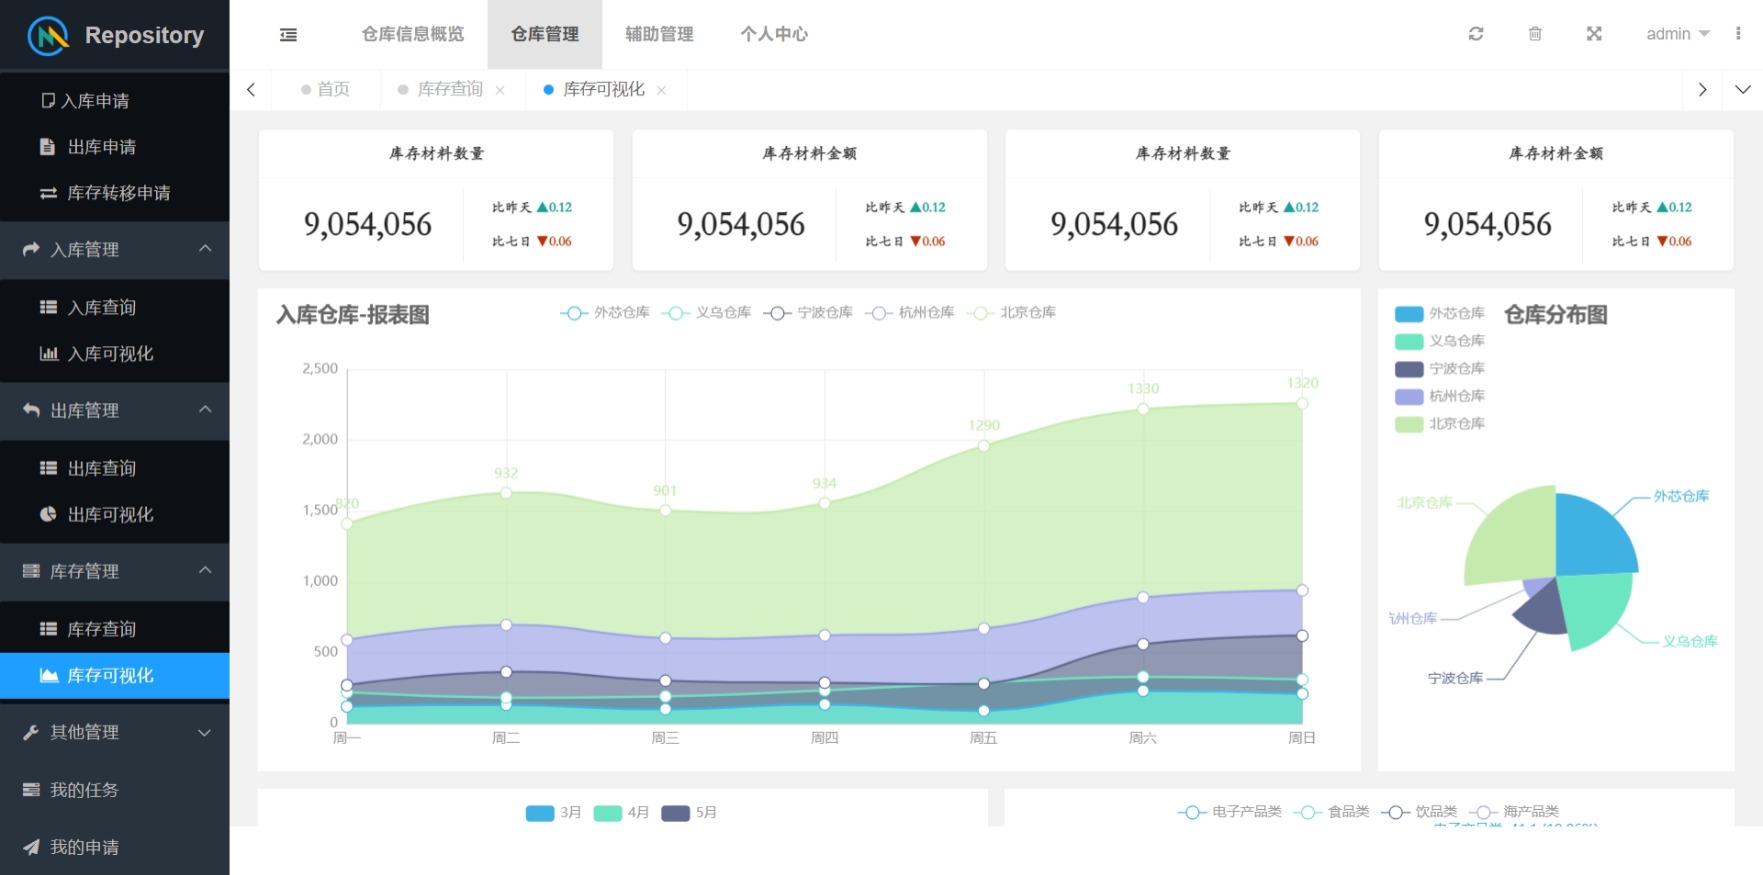The width and height of the screenshot is (1763, 875).
Task: Click the 杭州仓库 lavender pie legend swatch
Action: [x=1409, y=397]
